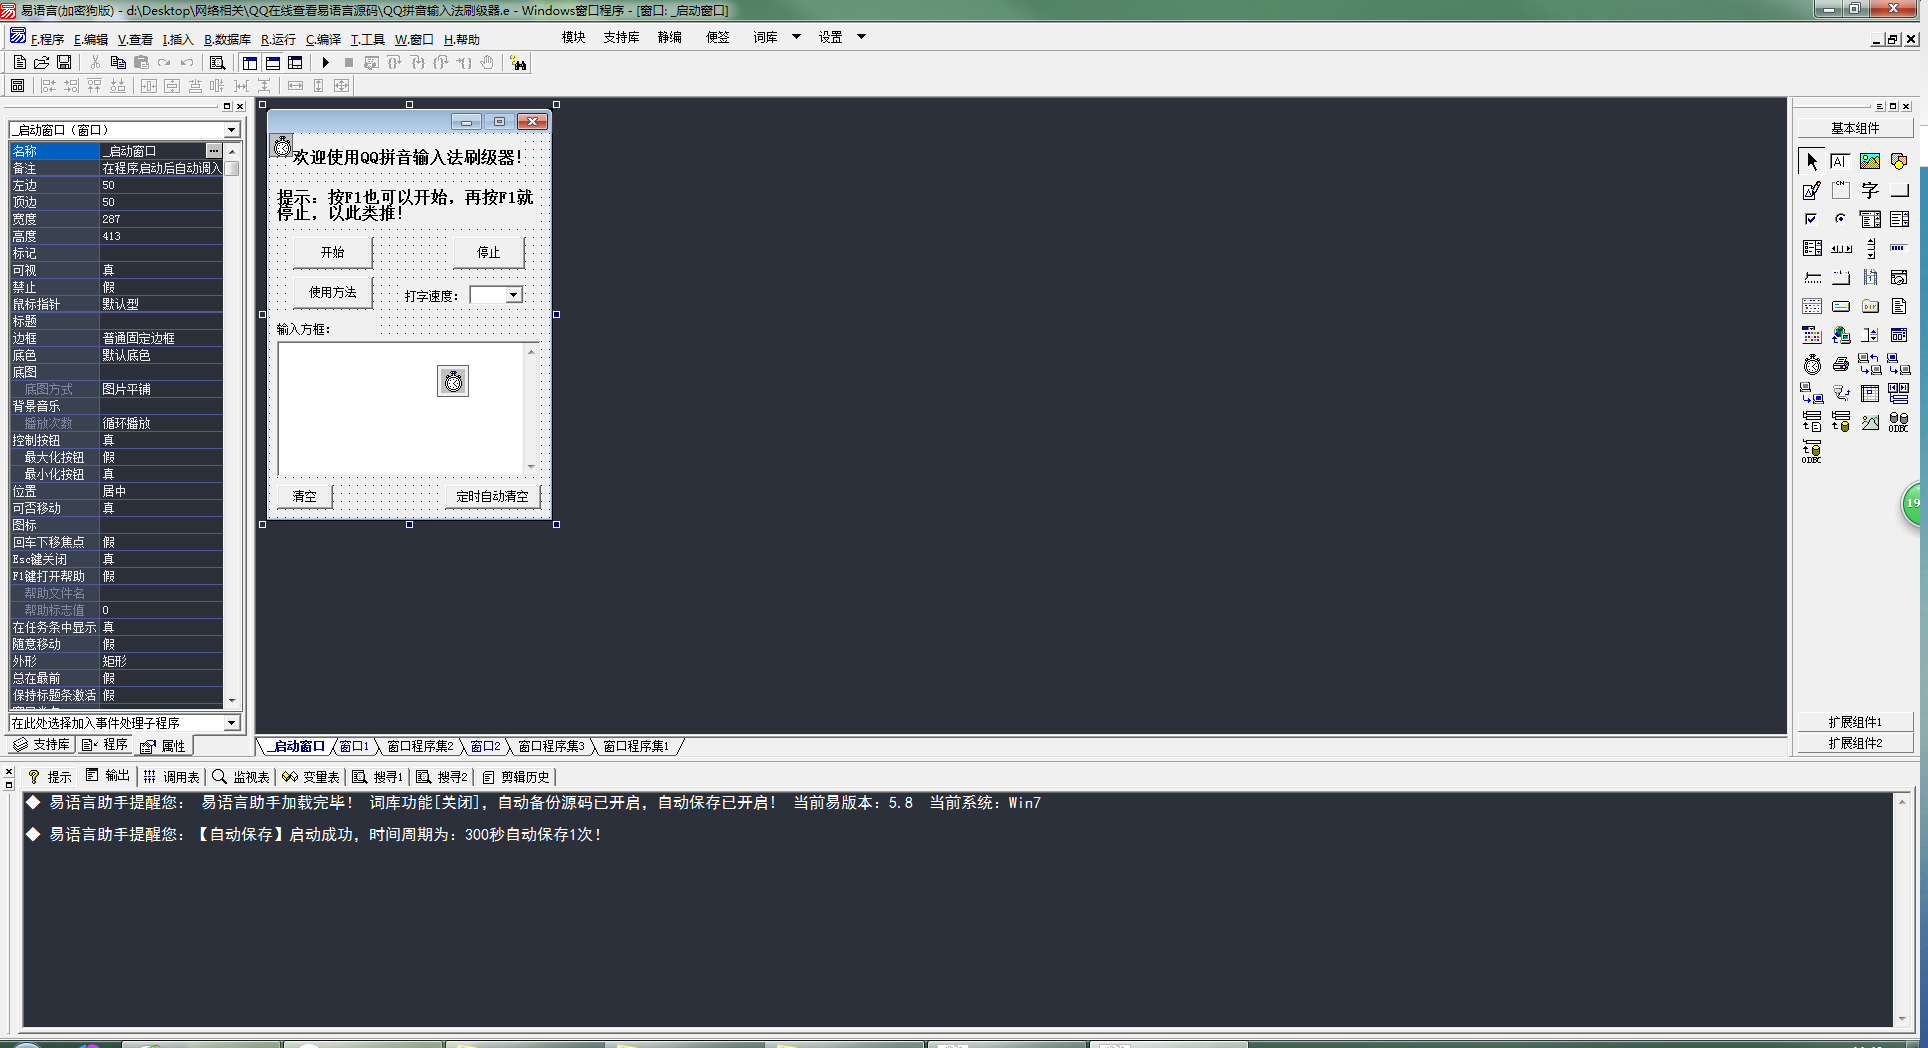This screenshot has height=1048, width=1928.
Task: Run the program with the play icon
Action: [326, 63]
